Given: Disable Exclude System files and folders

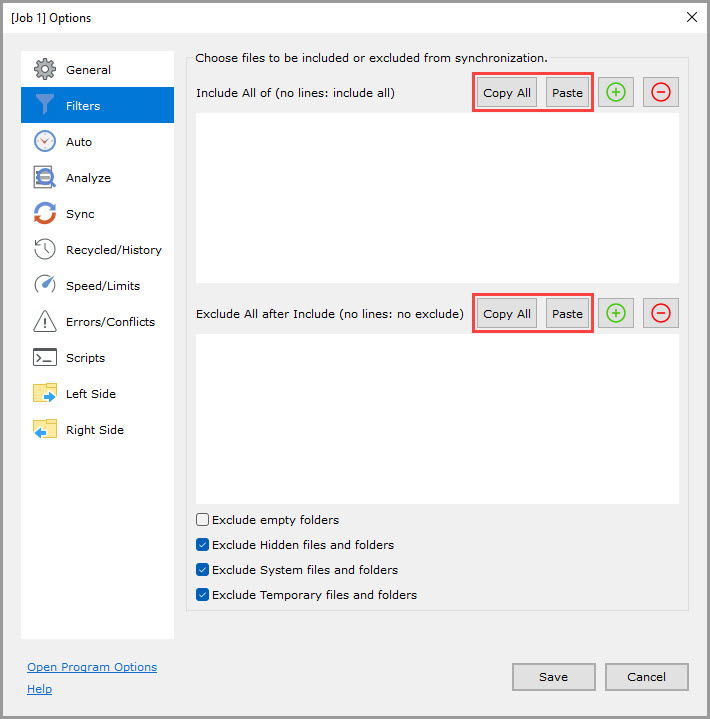Looking at the screenshot, I should tap(203, 570).
